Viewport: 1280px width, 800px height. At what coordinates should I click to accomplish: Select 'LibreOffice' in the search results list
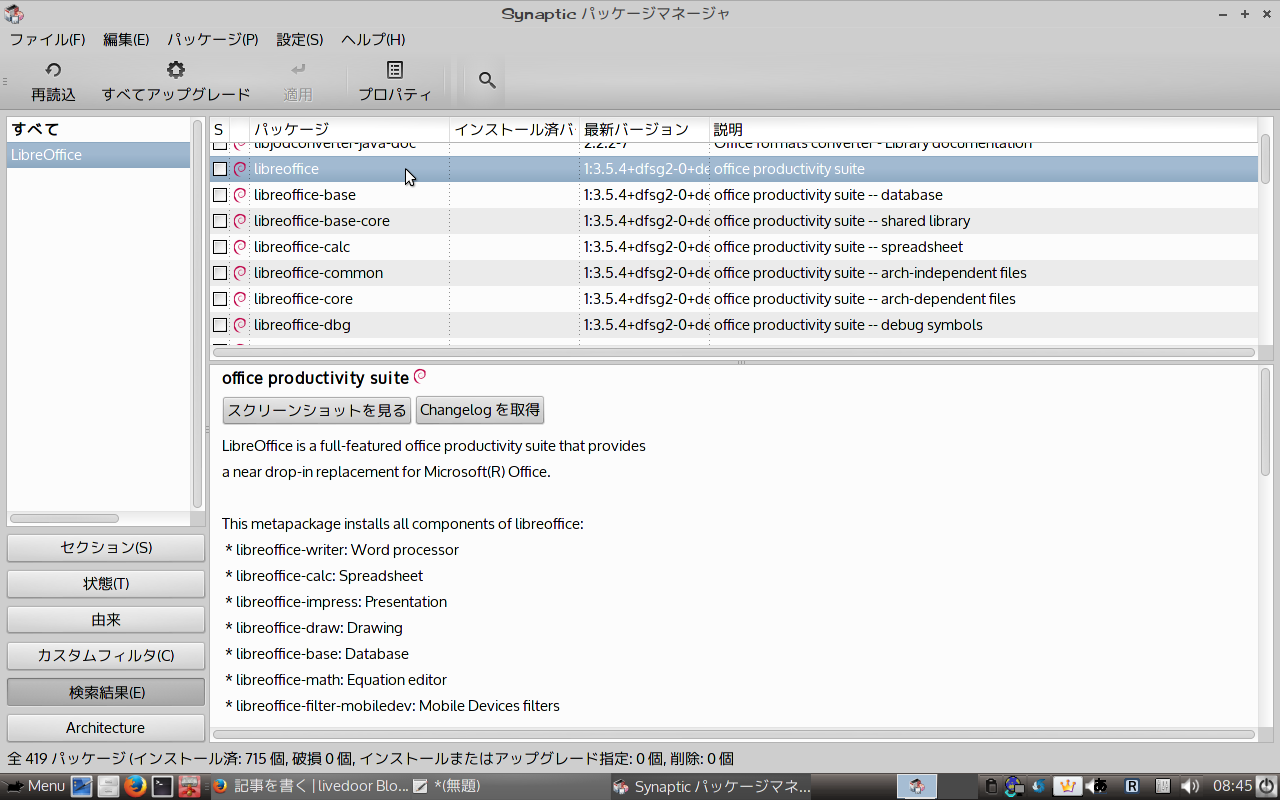[x=98, y=155]
